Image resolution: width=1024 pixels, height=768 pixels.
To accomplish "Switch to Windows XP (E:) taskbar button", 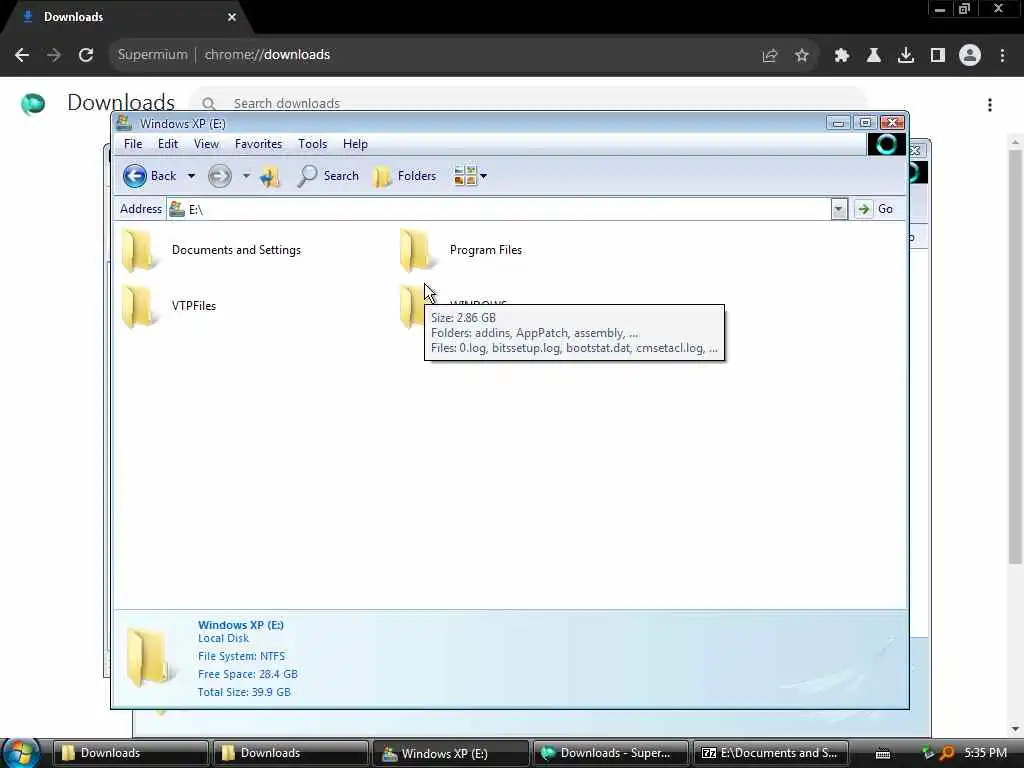I will click(450, 753).
